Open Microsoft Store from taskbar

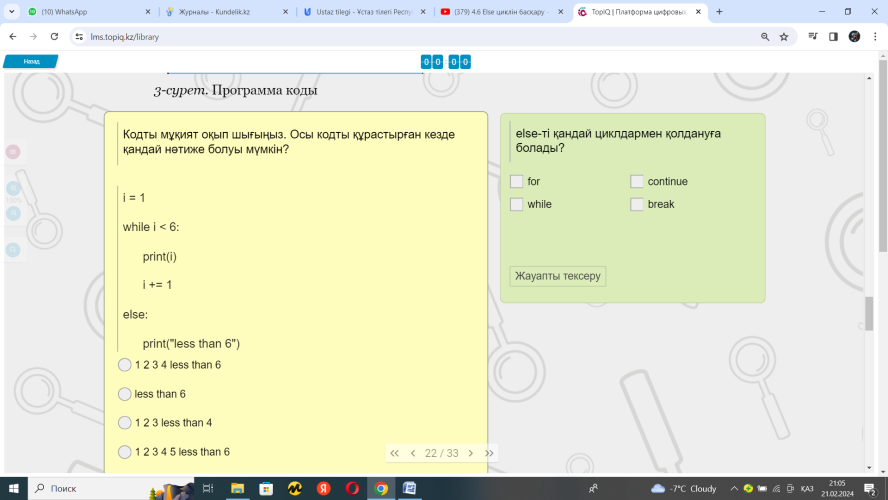click(266, 488)
